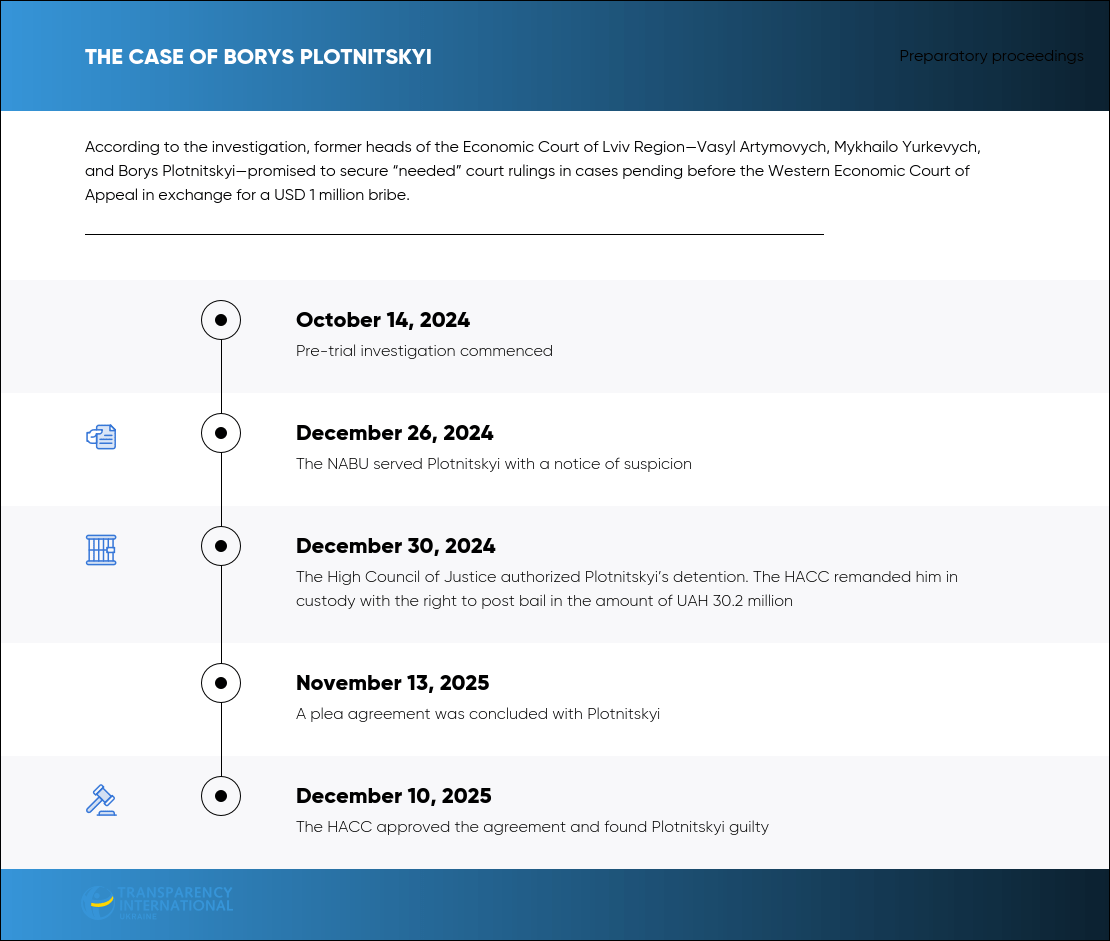
Task: Click the 'December 10, 2025' date heading
Action: click(x=394, y=796)
